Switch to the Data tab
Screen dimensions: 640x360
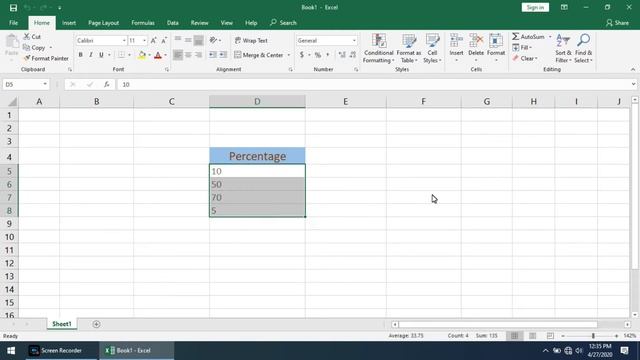coord(173,23)
